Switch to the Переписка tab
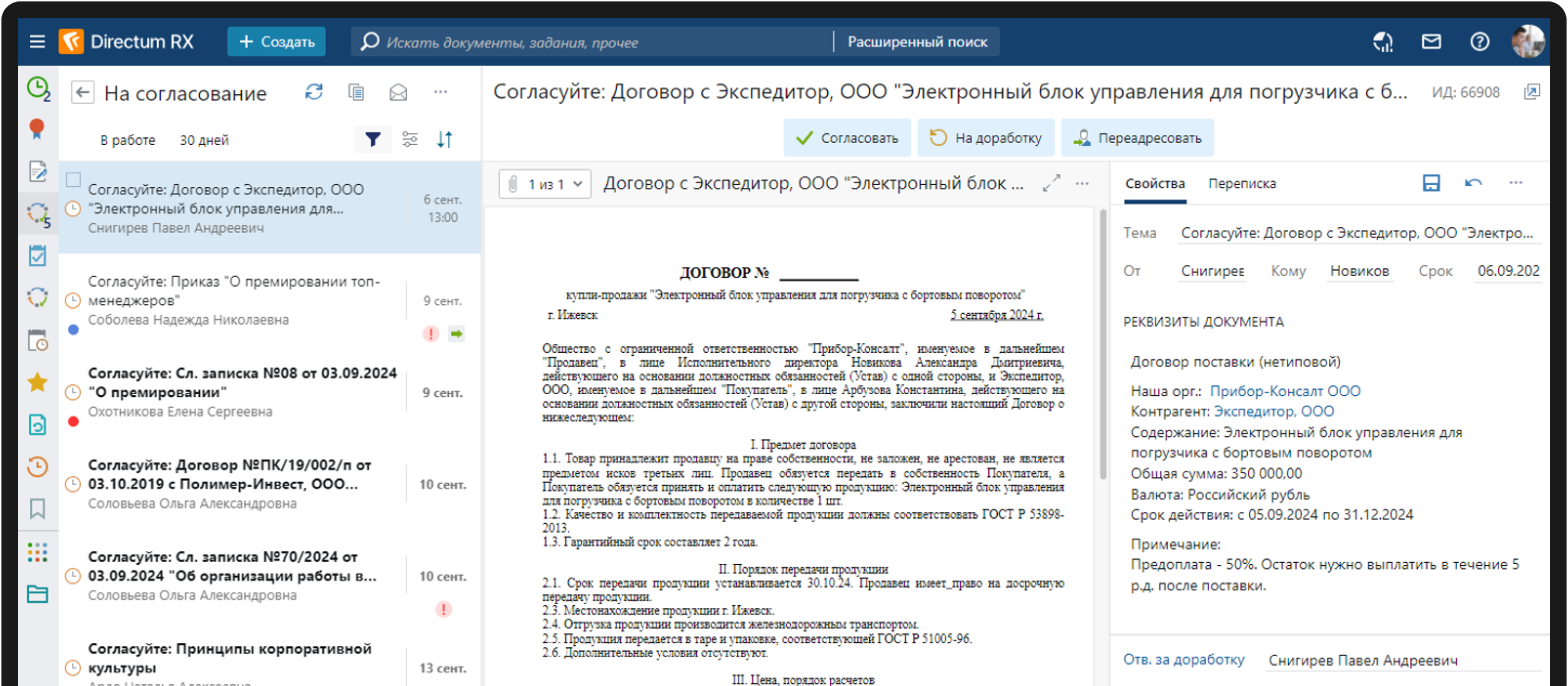Viewport: 1568px width, 686px height. [1242, 184]
